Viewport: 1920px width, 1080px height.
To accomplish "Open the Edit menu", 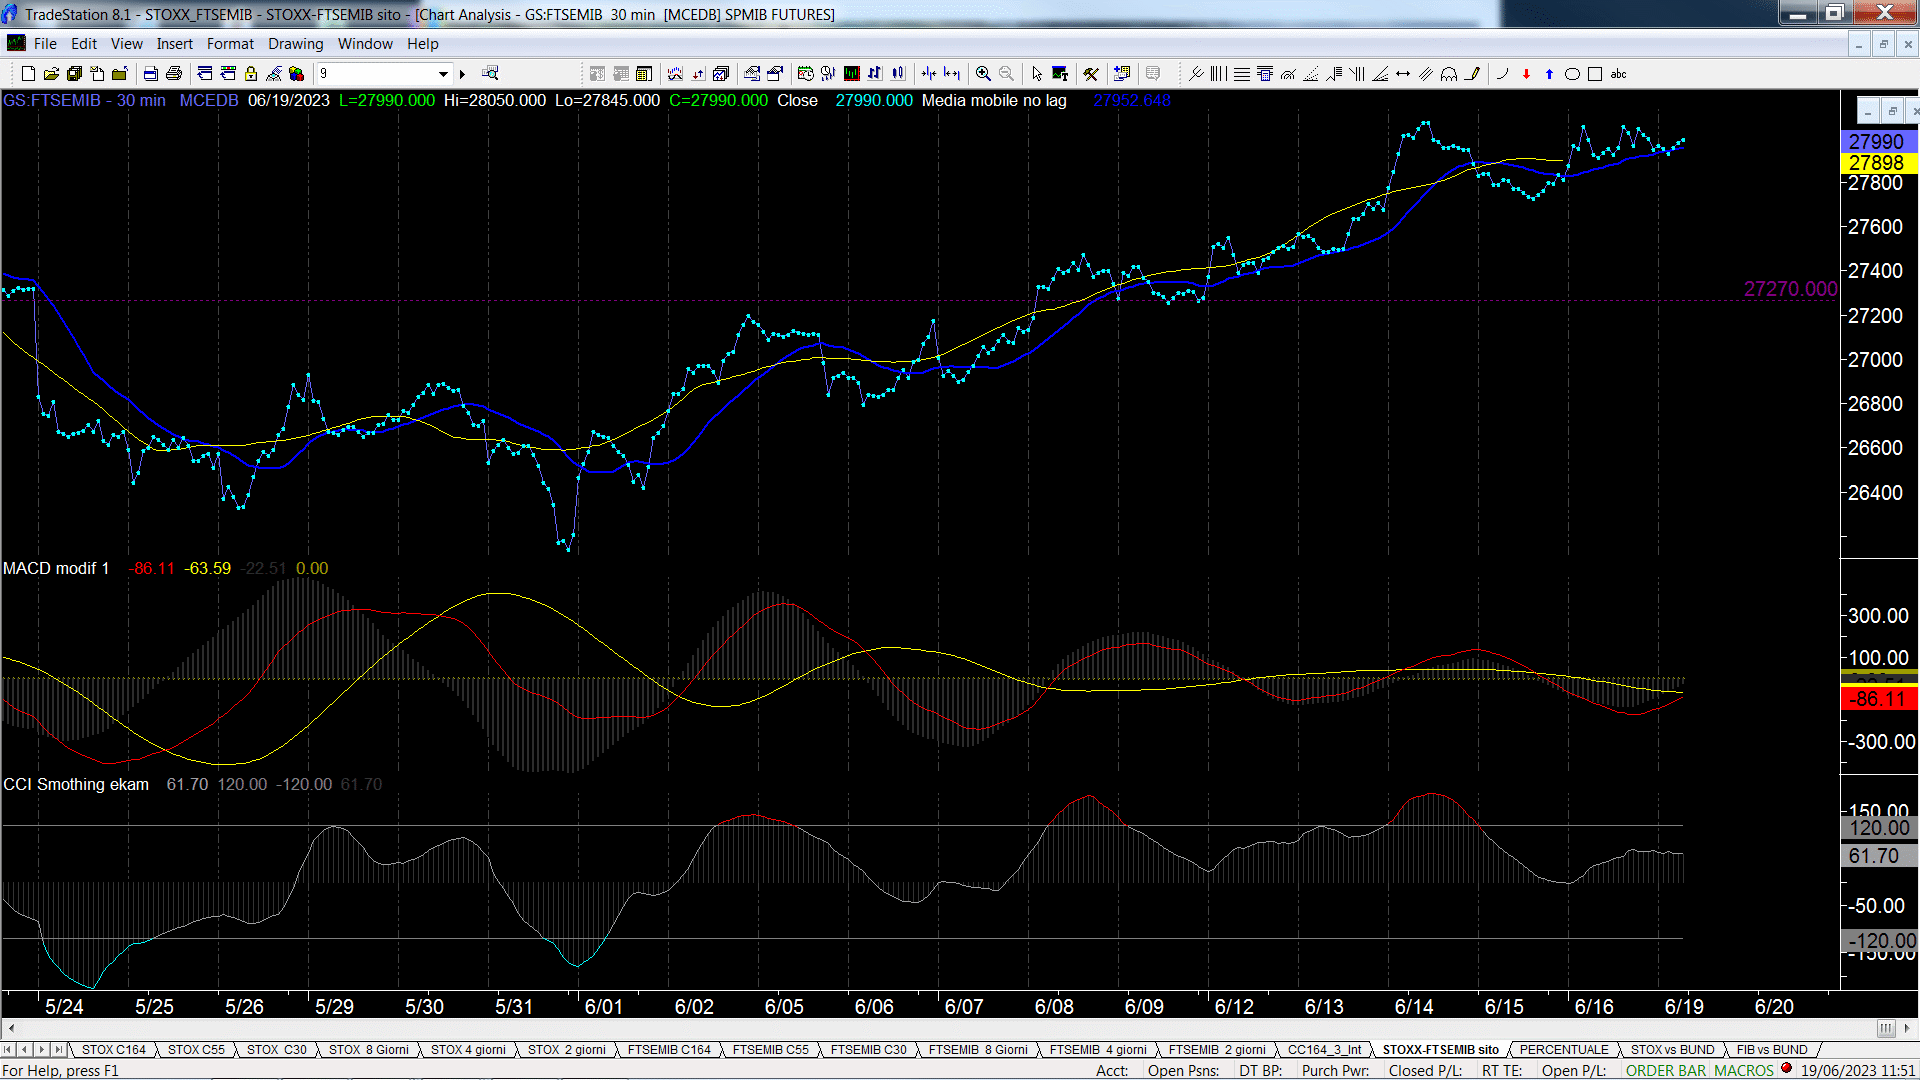I will coord(84,44).
